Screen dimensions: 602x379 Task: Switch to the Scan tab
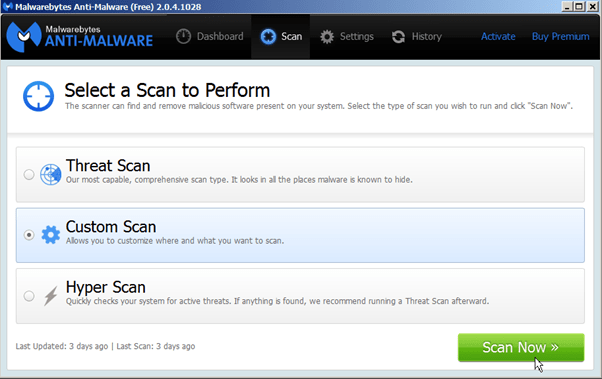(281, 36)
